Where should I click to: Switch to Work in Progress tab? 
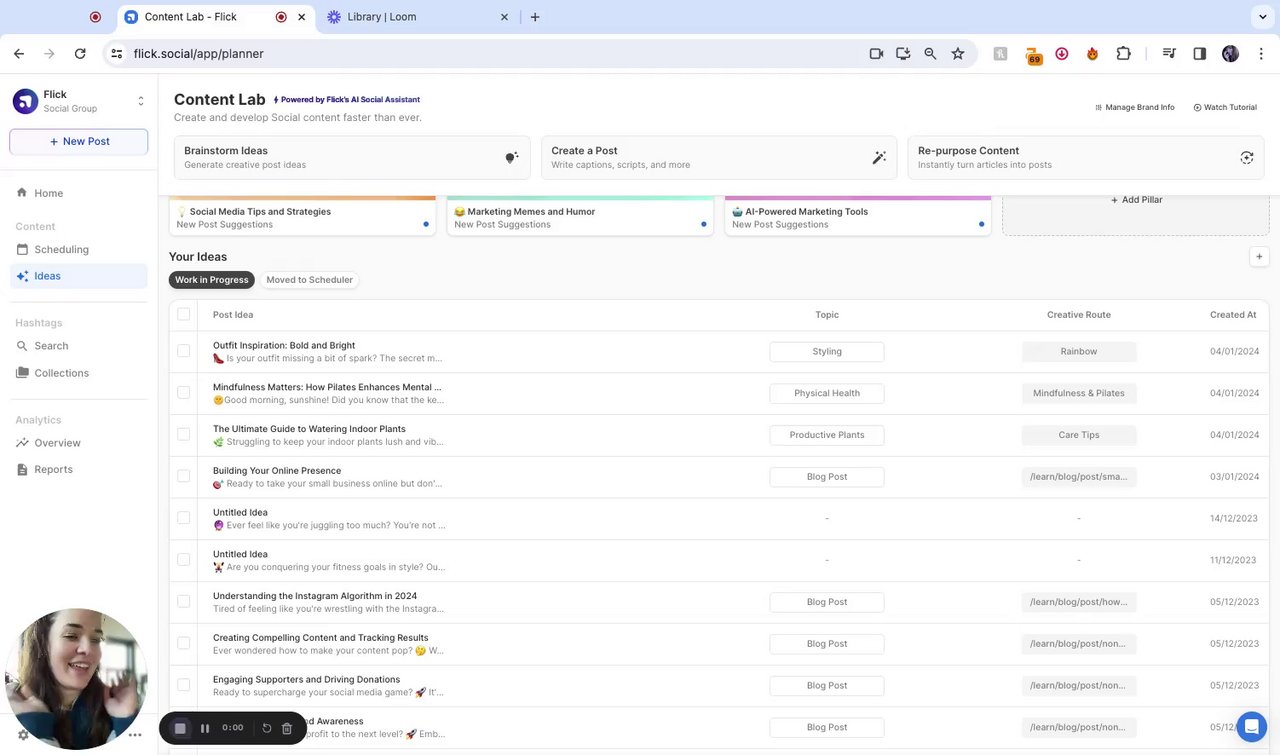coord(212,280)
